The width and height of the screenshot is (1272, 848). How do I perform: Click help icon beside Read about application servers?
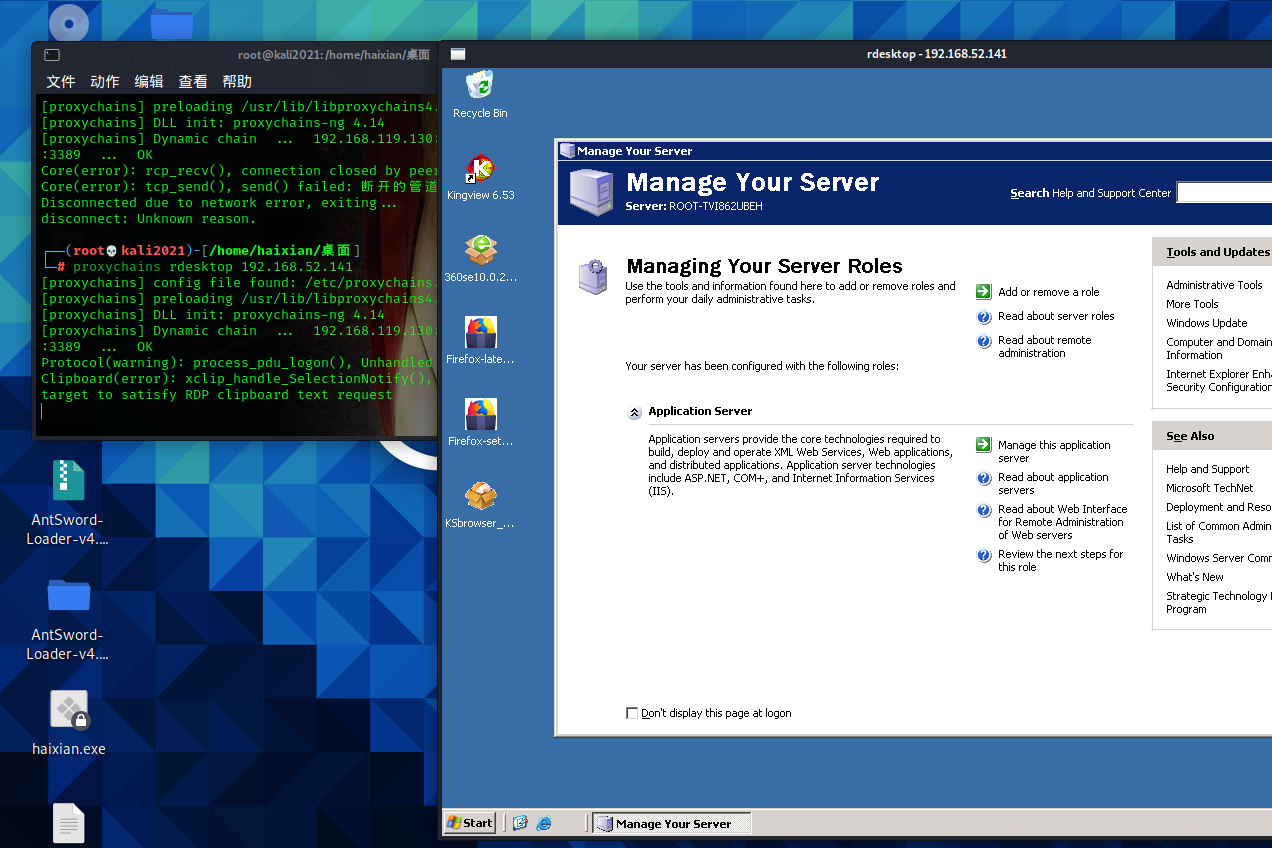pyautogui.click(x=984, y=478)
